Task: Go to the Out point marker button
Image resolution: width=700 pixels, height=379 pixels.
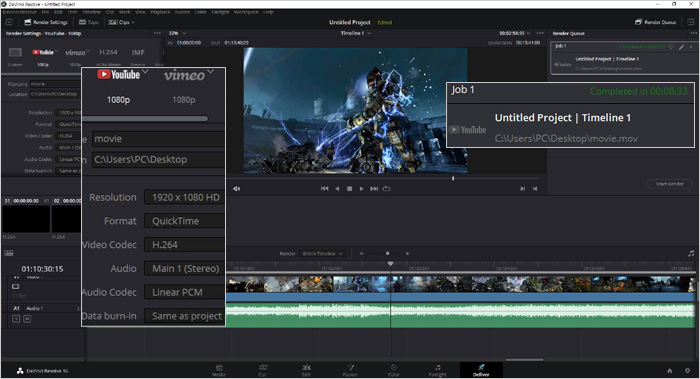Action: pyautogui.click(x=535, y=189)
